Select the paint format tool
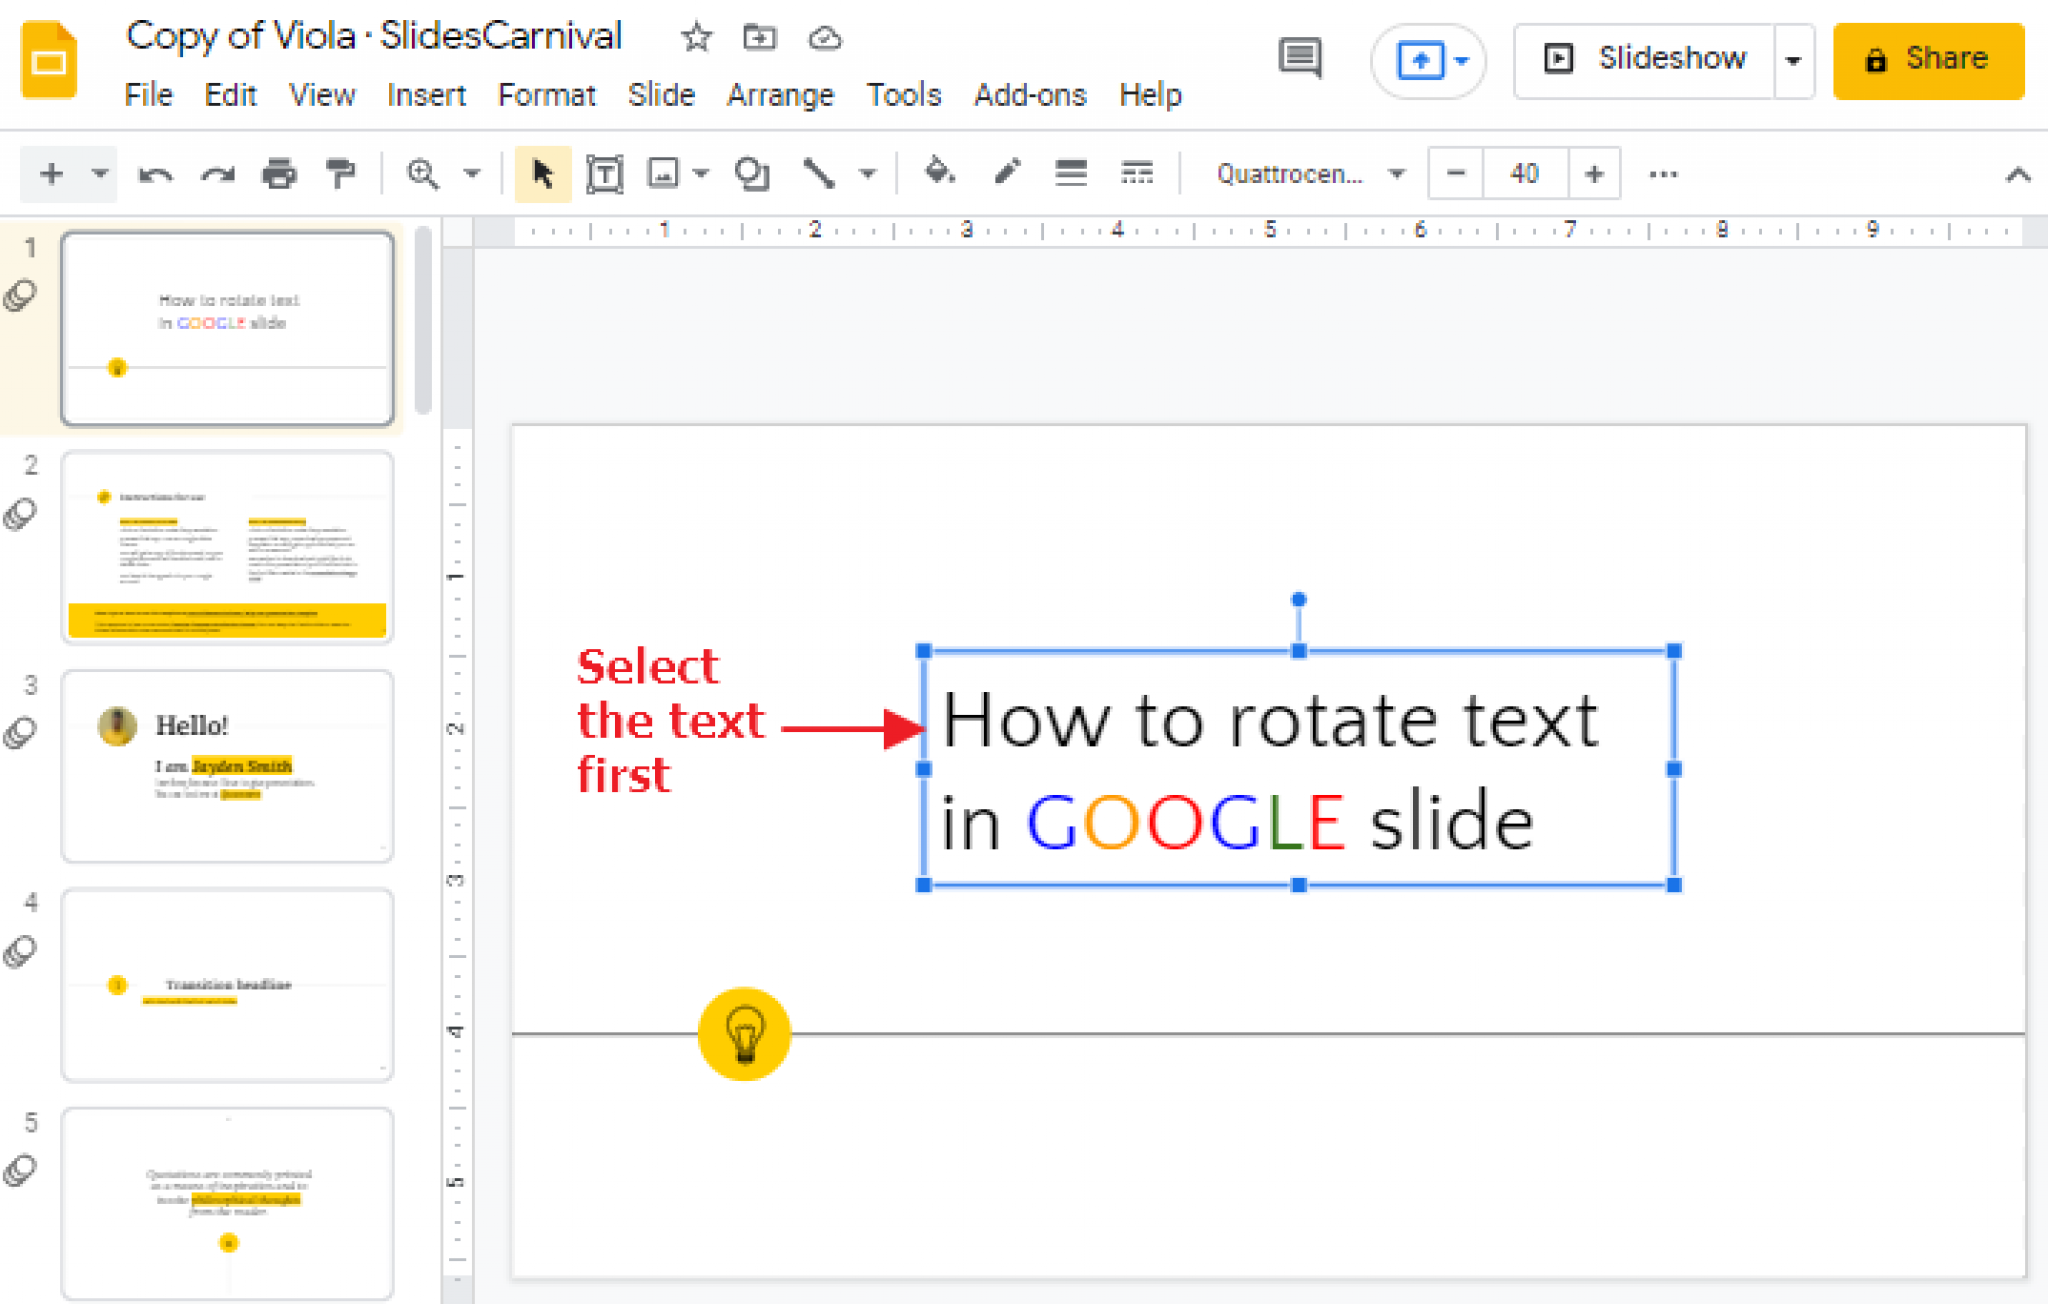The width and height of the screenshot is (2048, 1304). pyautogui.click(x=341, y=174)
